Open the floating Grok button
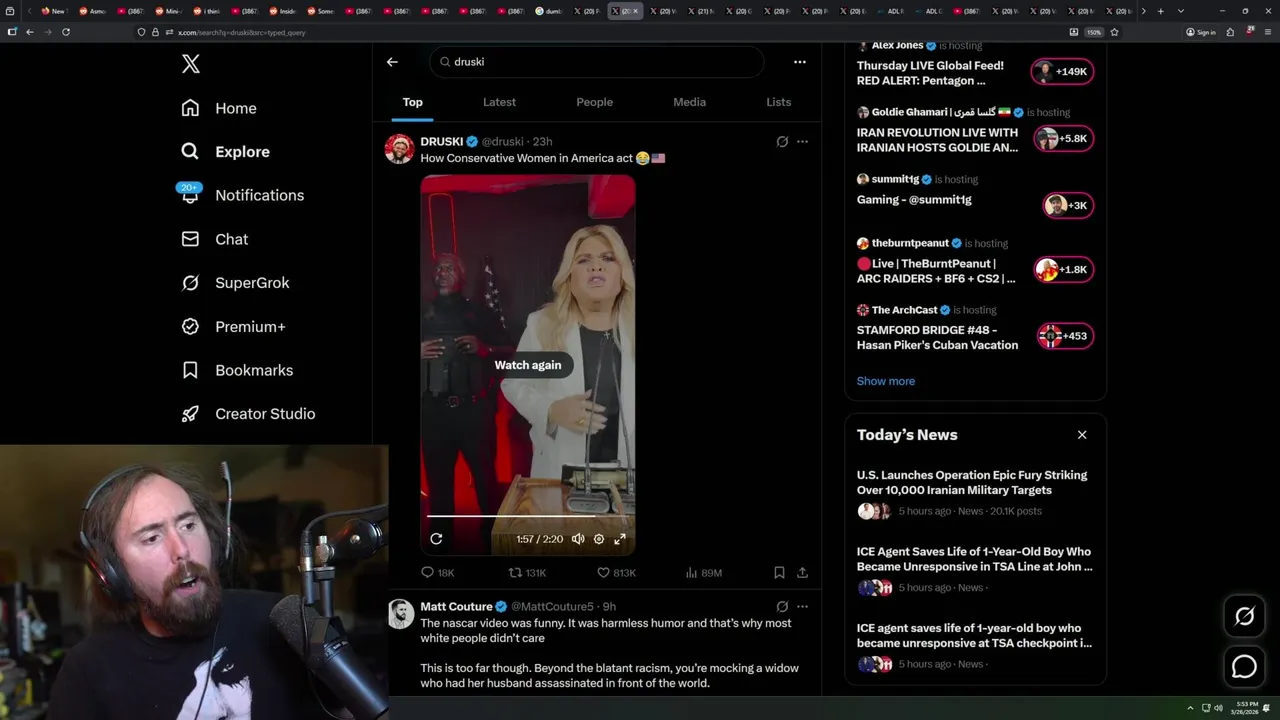The width and height of the screenshot is (1280, 720). tap(1244, 617)
